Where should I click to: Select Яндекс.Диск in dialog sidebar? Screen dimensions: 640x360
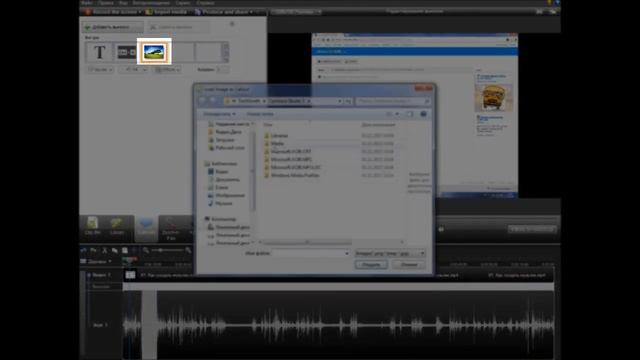click(x=225, y=132)
